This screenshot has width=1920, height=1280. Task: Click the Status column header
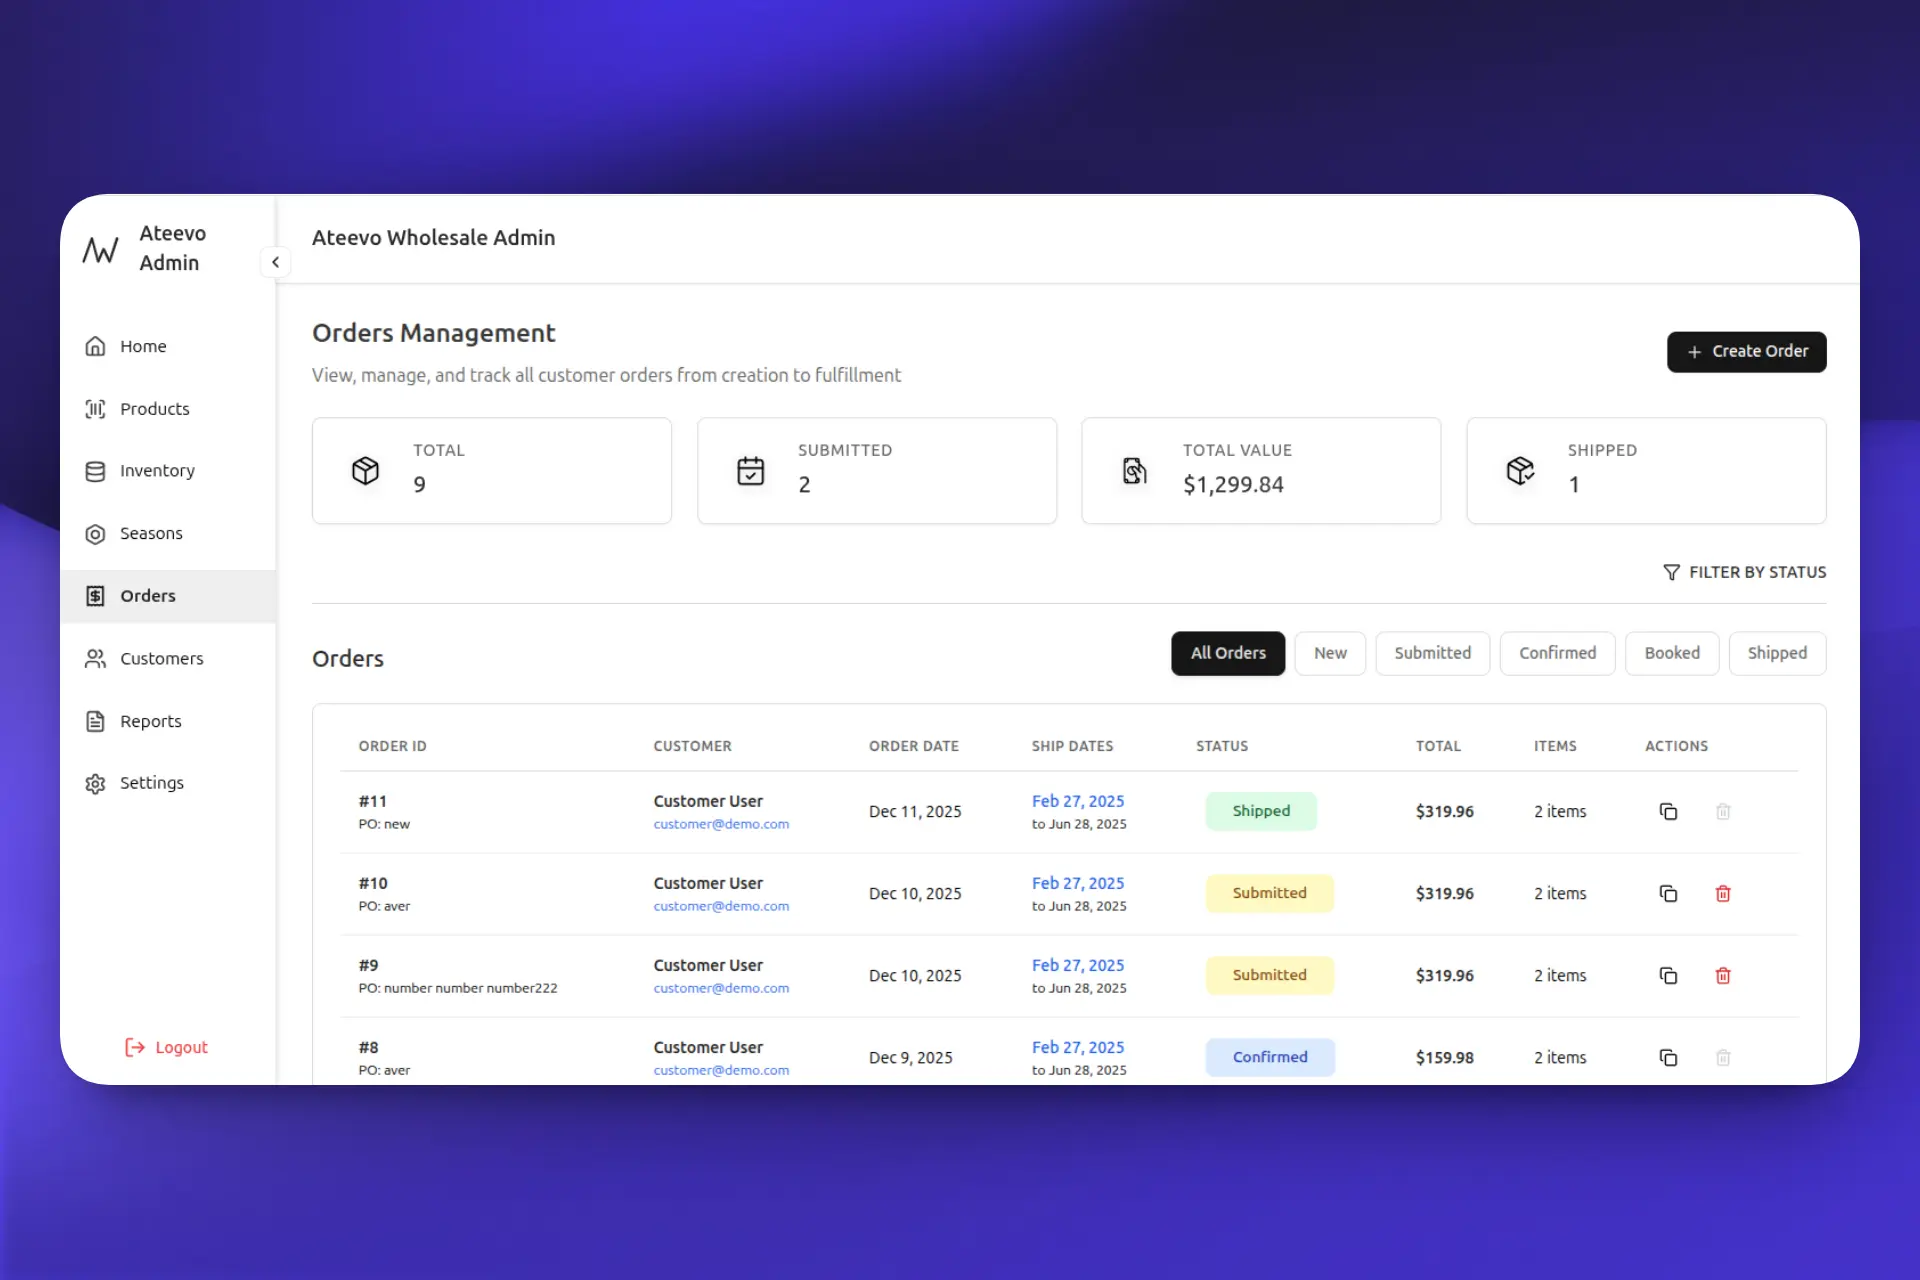[1222, 746]
